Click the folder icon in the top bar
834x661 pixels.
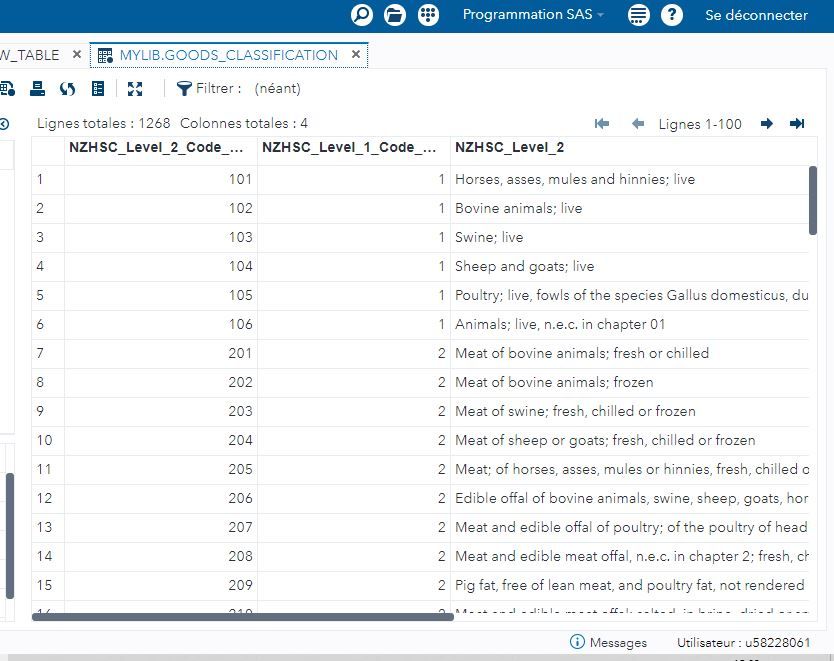click(395, 15)
